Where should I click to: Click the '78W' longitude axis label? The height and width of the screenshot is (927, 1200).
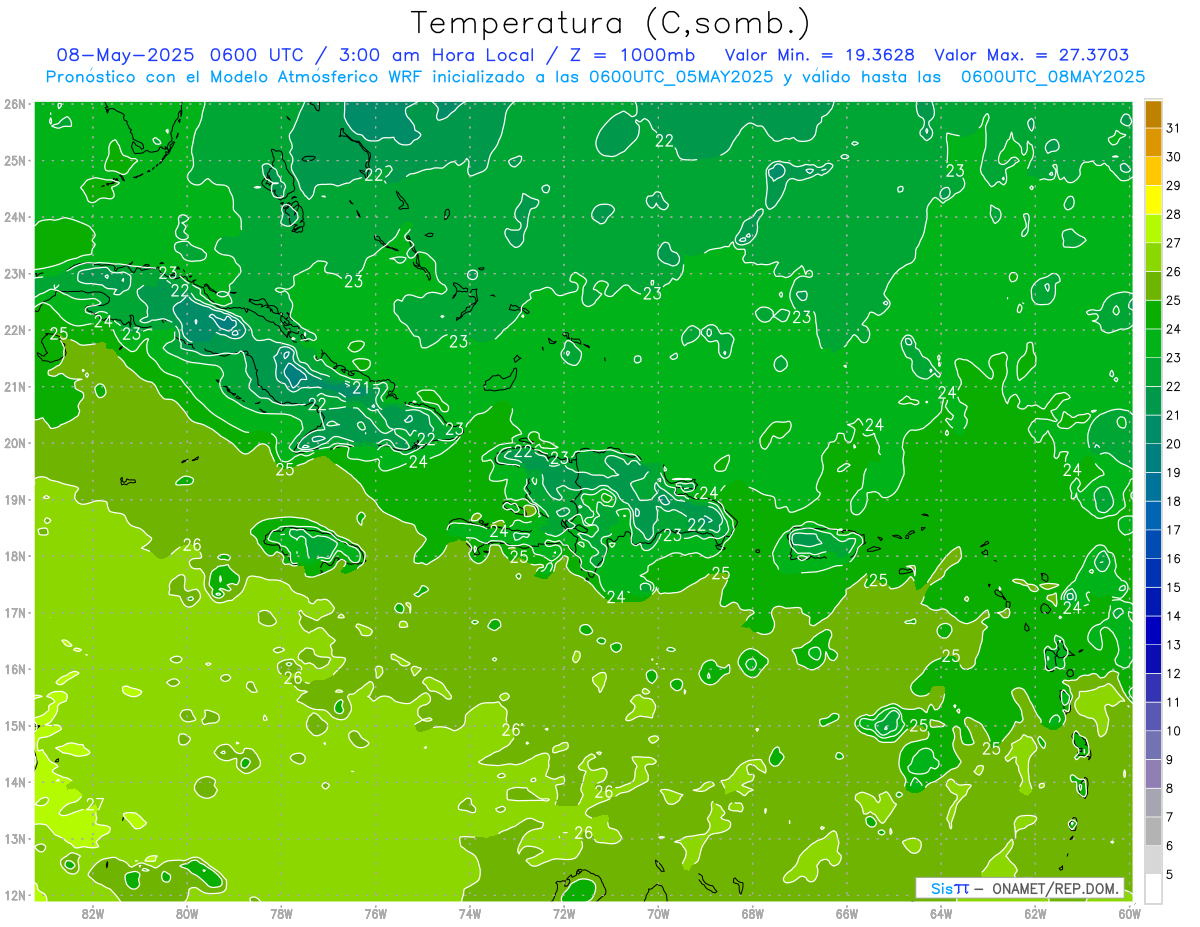[281, 913]
